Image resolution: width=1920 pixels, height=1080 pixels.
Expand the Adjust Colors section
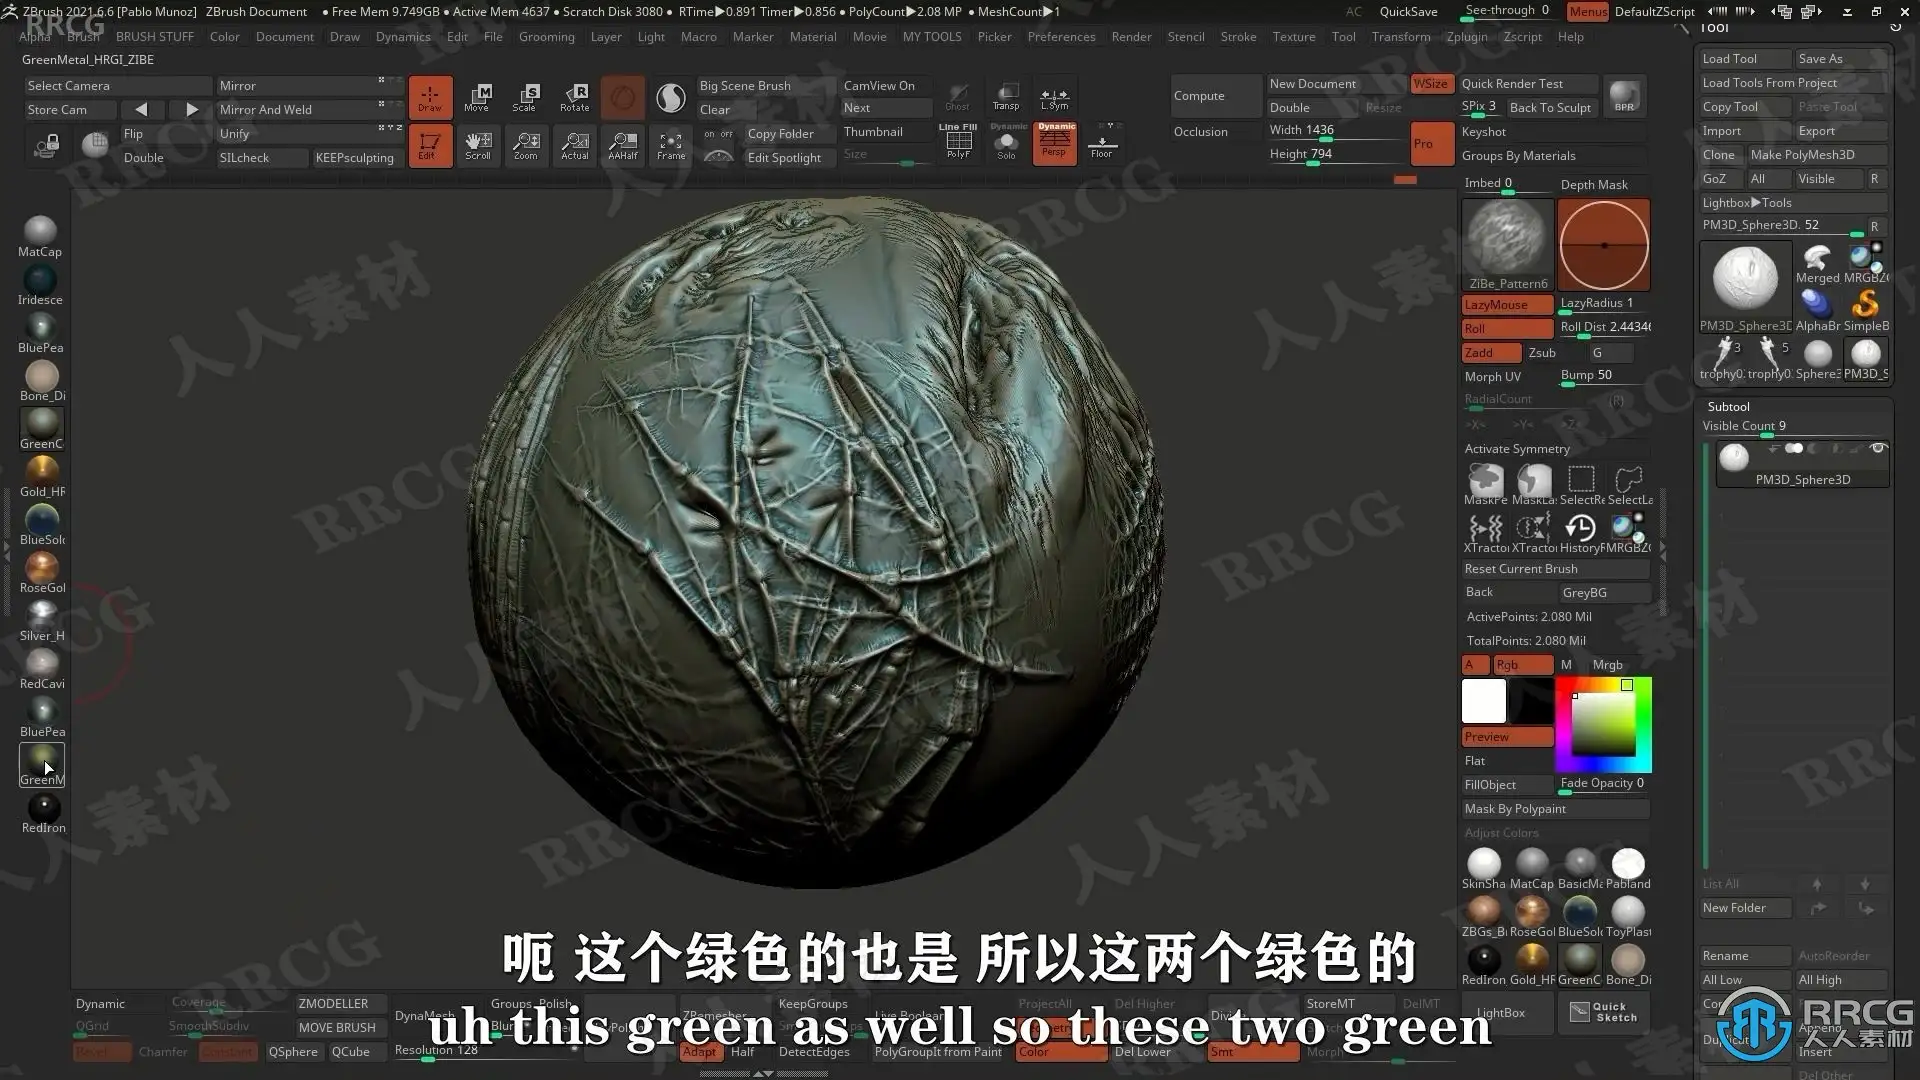[x=1502, y=833]
